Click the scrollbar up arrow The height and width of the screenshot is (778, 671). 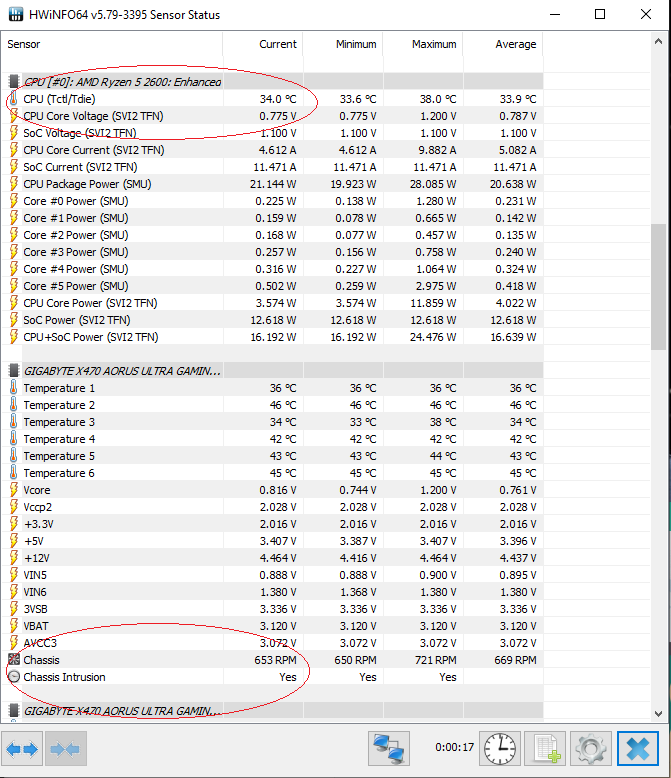[658, 42]
